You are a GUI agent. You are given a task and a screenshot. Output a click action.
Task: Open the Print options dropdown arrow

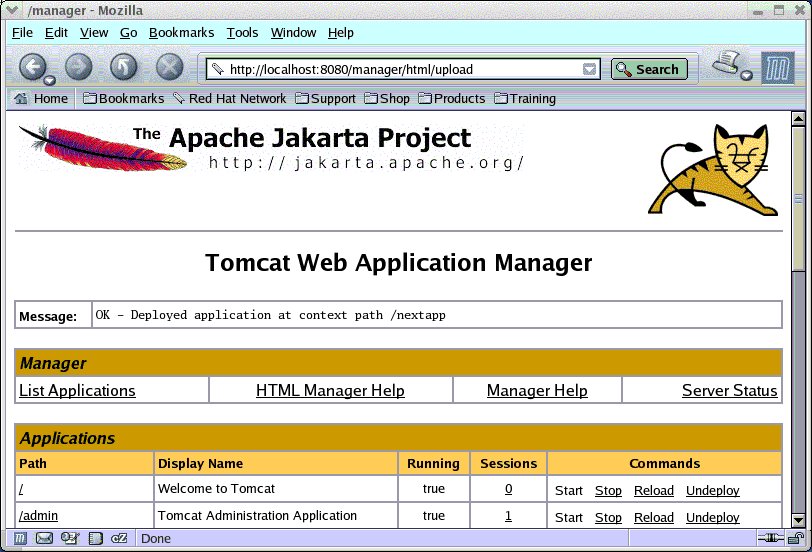(x=746, y=76)
